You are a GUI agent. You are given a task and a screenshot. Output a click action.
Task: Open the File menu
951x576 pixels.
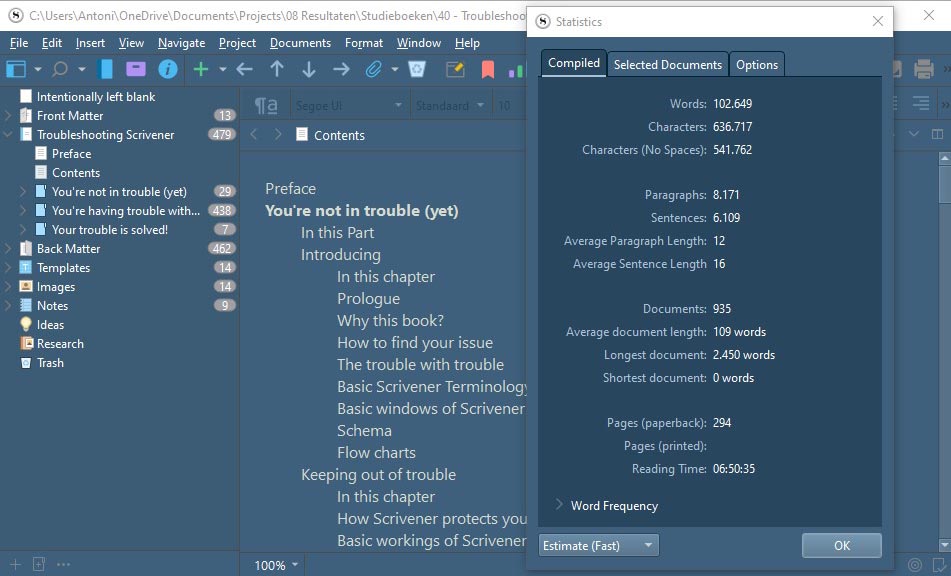click(x=19, y=43)
